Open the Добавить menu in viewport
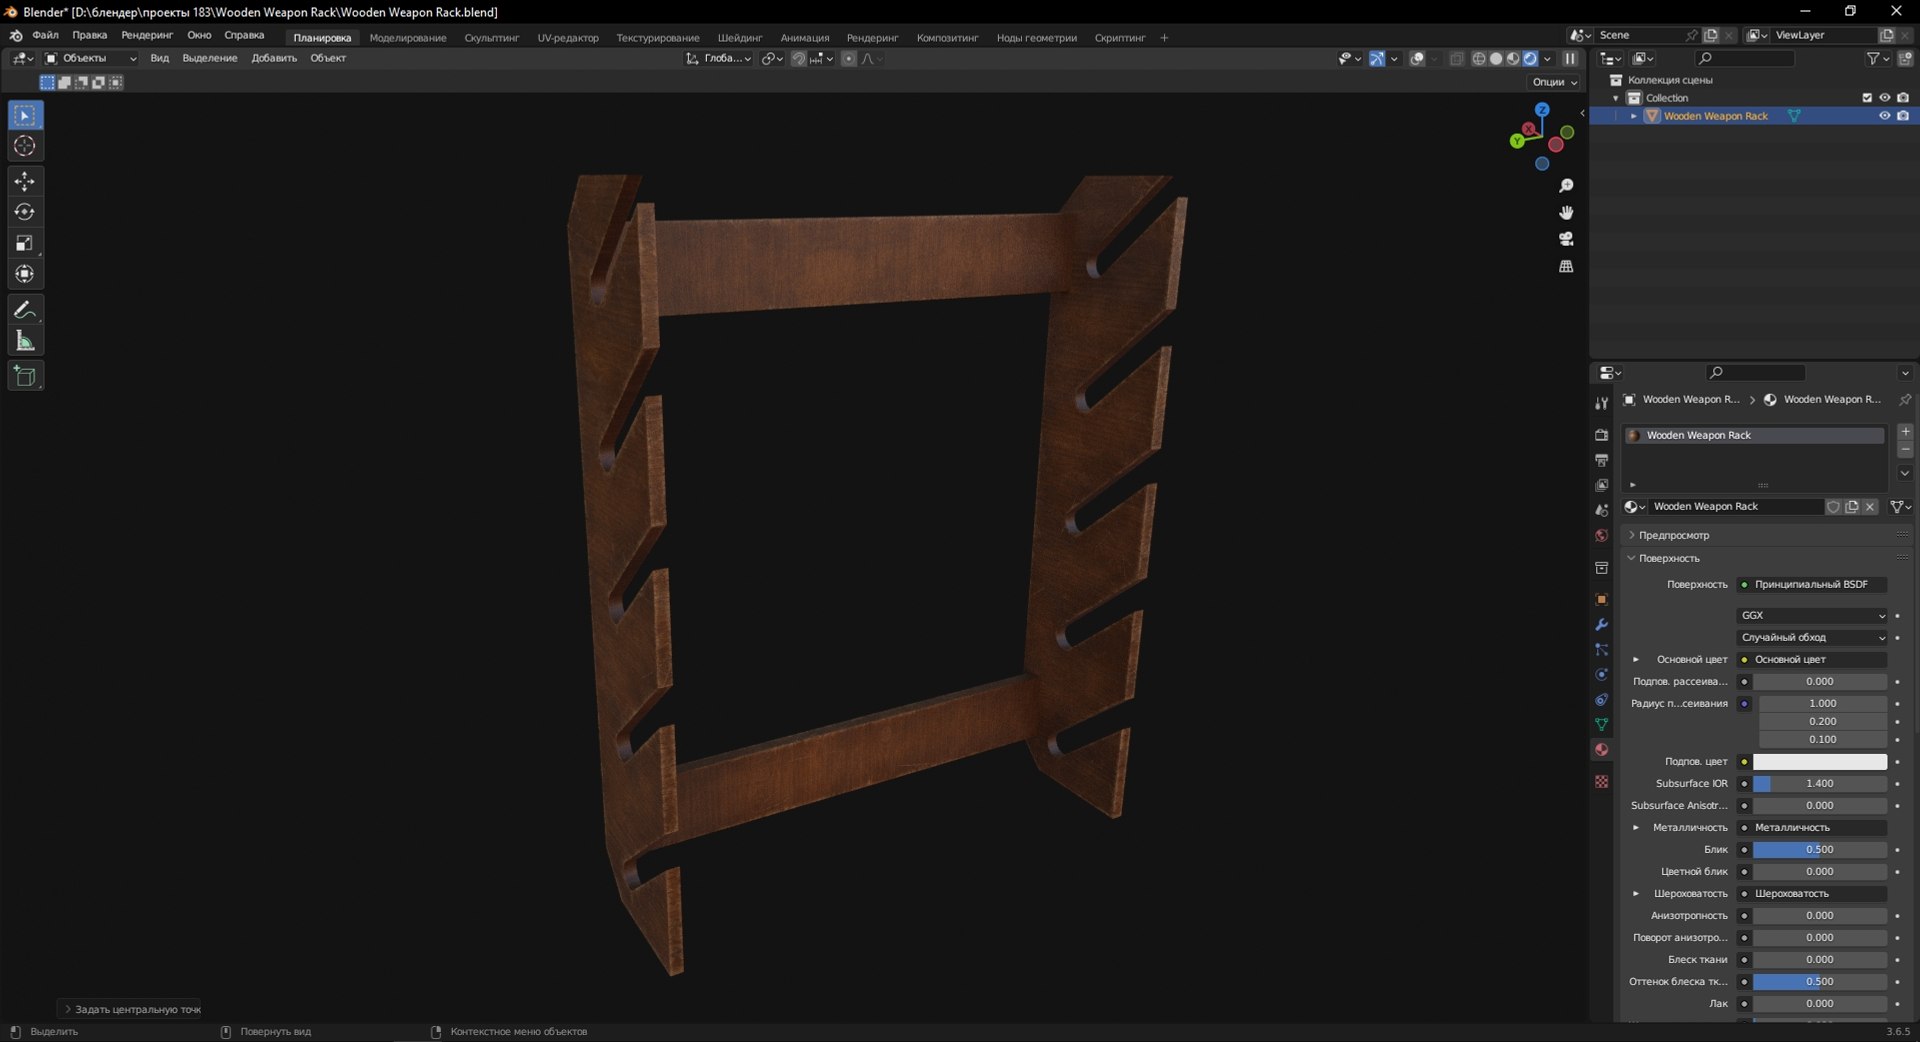 (x=274, y=58)
